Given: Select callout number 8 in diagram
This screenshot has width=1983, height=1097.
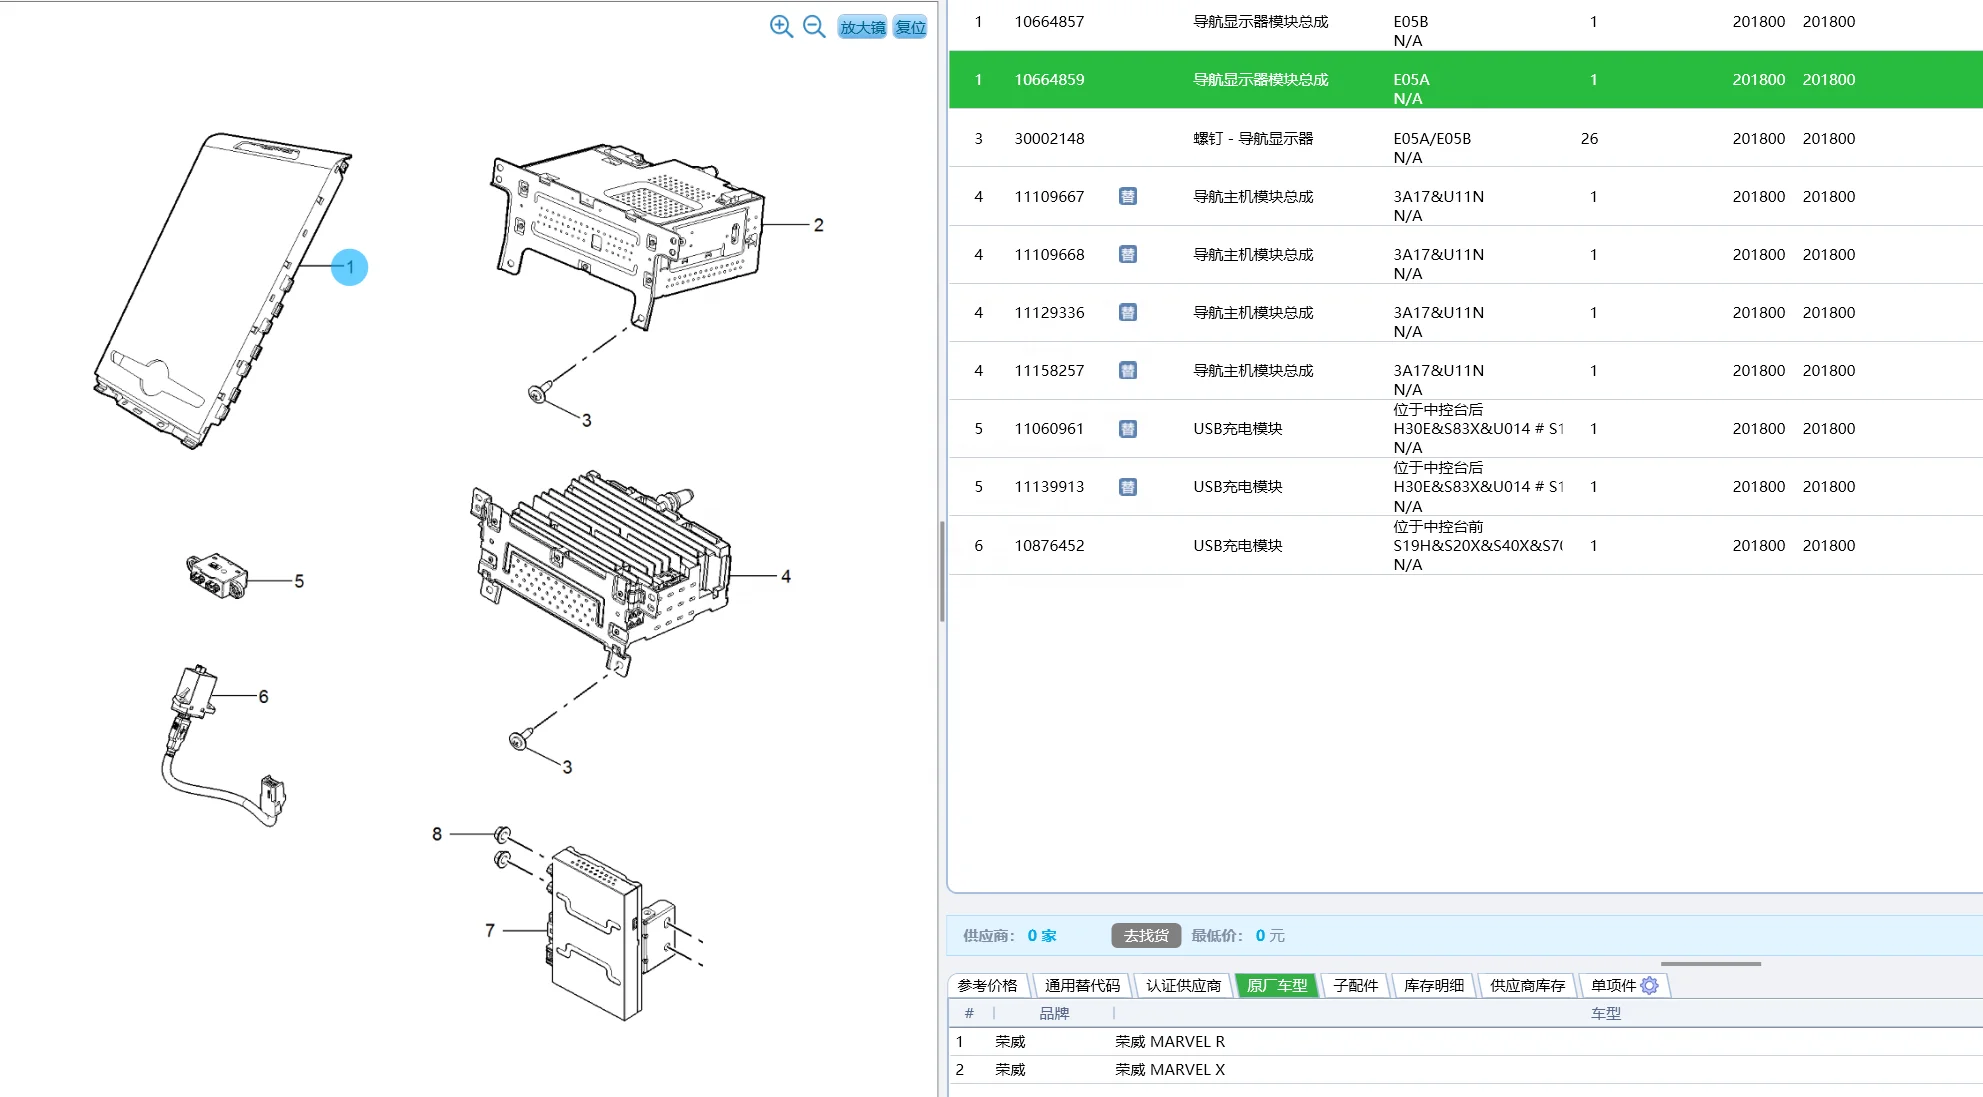Looking at the screenshot, I should coord(437,834).
